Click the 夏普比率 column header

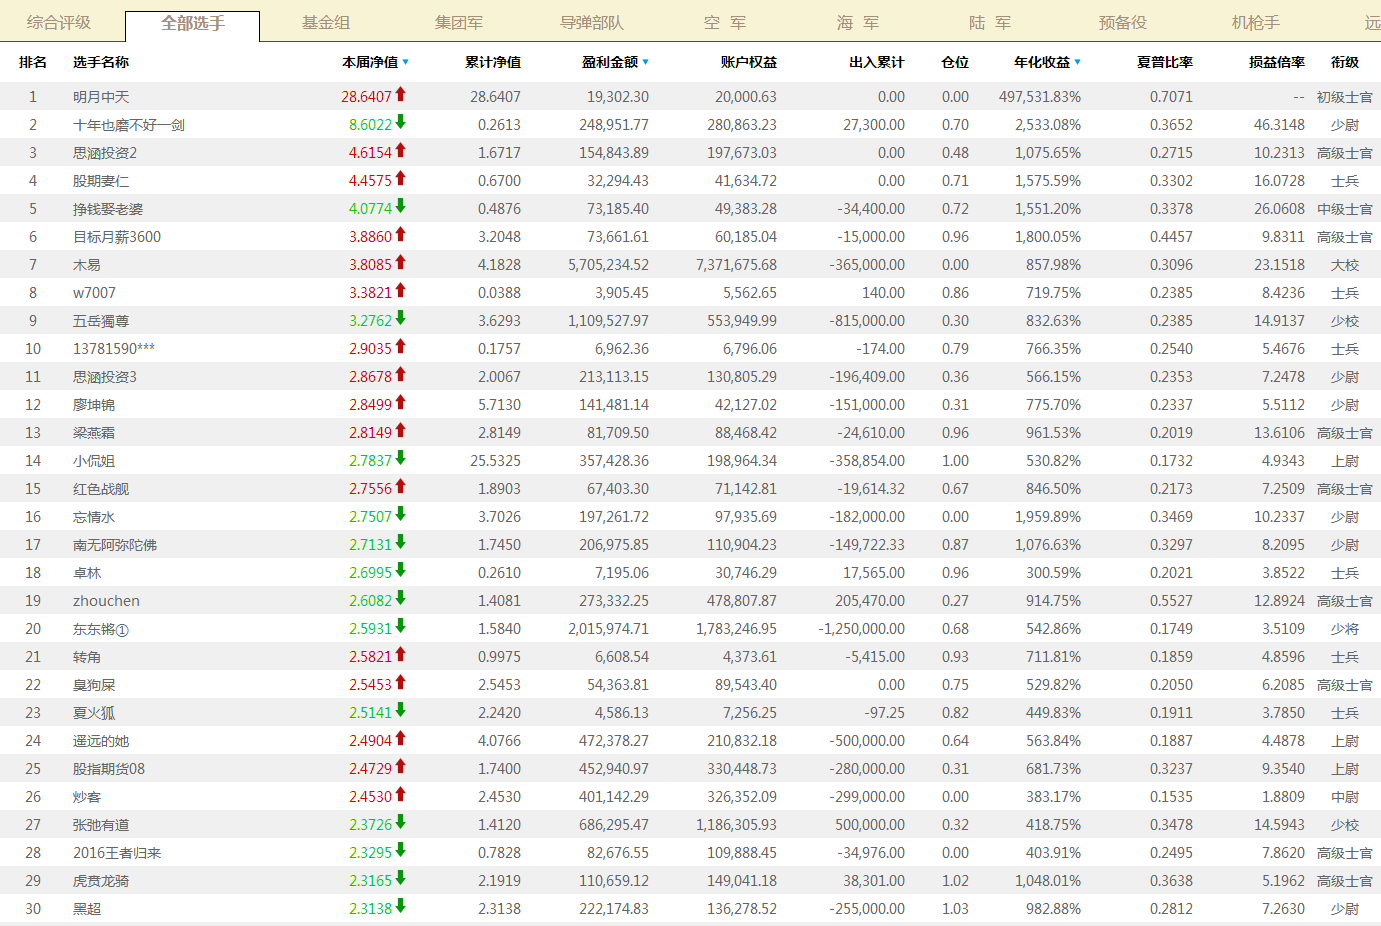click(x=1165, y=62)
